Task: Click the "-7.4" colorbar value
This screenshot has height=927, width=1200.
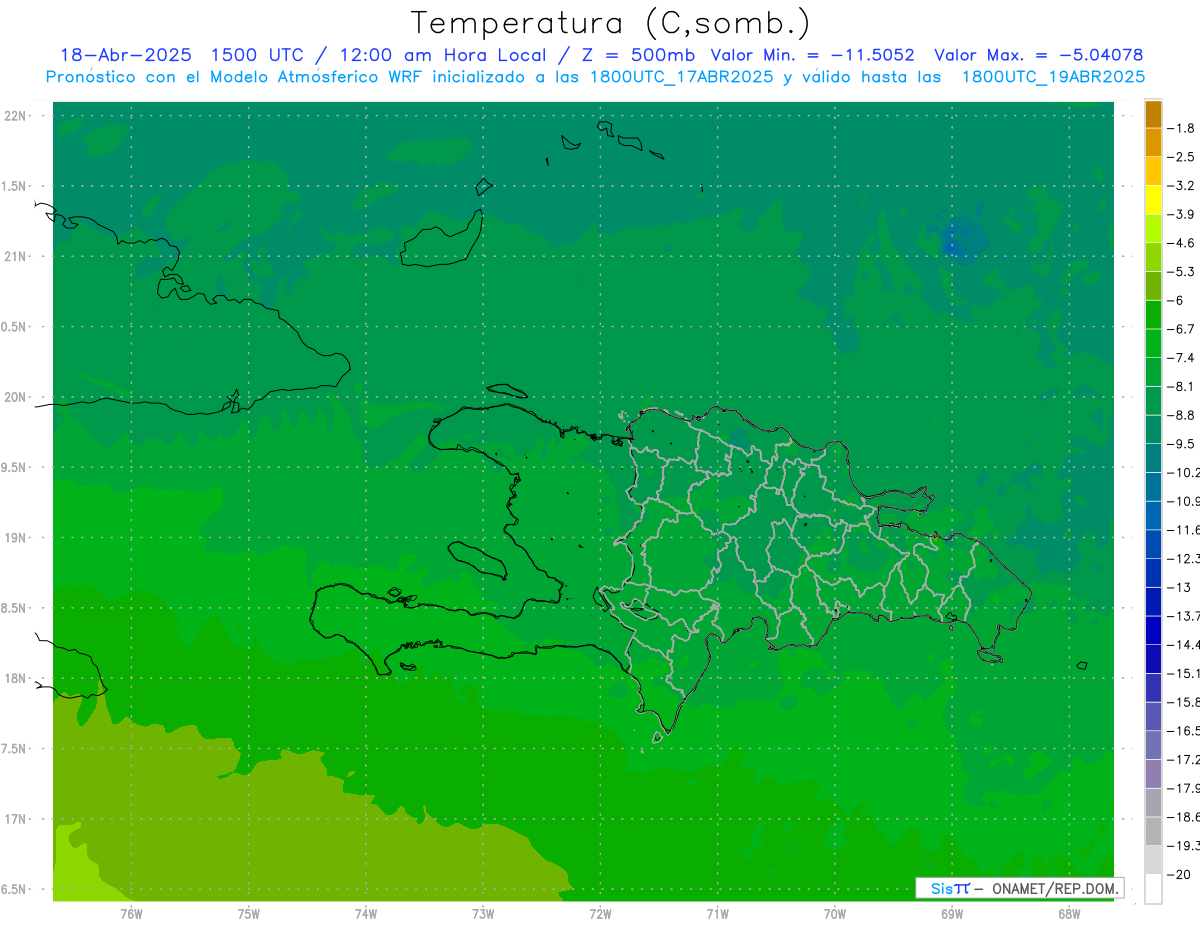Action: point(1181,358)
